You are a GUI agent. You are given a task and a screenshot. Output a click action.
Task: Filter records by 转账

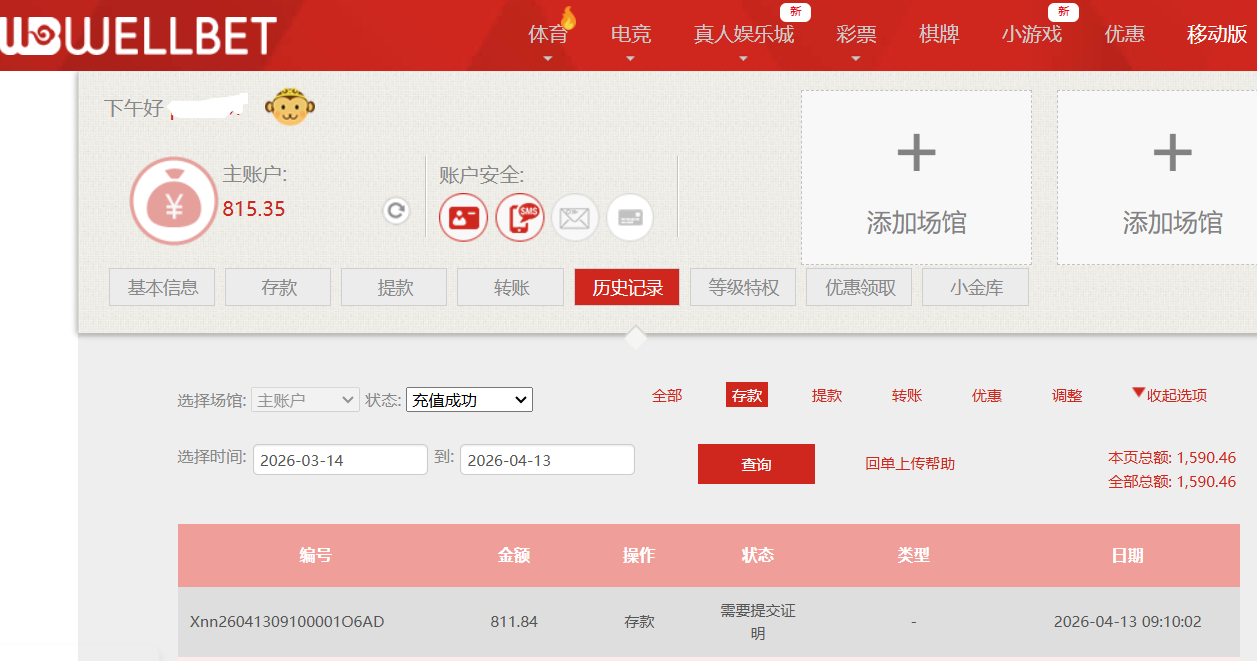tap(907, 396)
